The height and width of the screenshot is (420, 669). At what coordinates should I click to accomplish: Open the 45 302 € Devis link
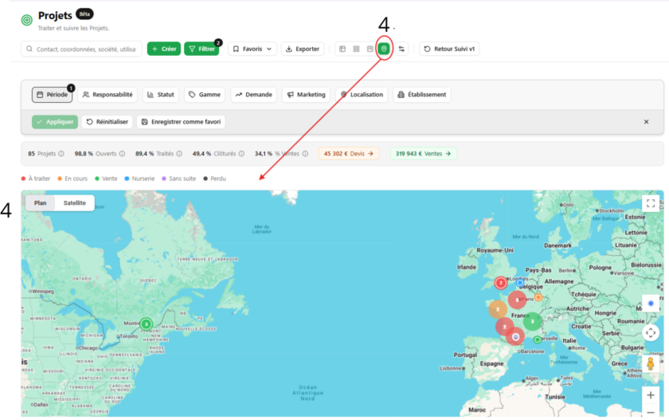349,154
